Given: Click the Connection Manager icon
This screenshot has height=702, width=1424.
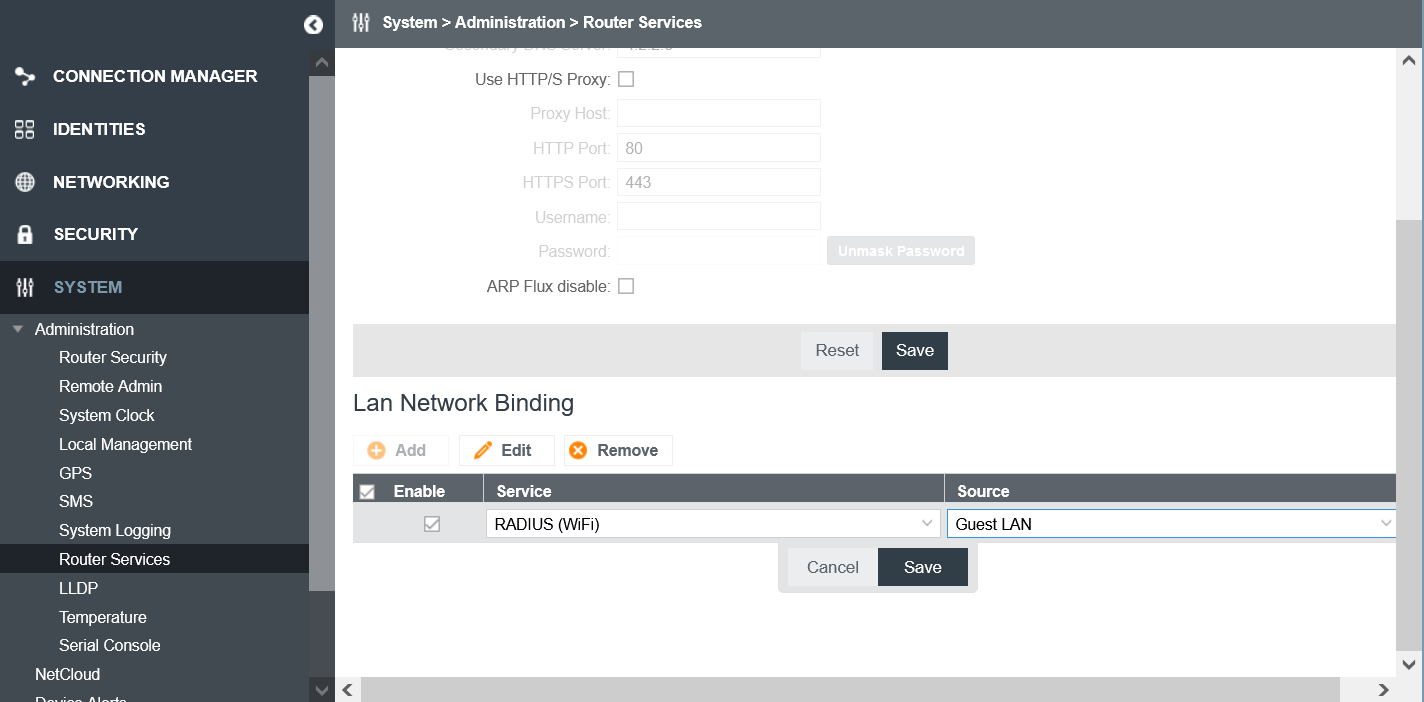Looking at the screenshot, I should tap(25, 76).
